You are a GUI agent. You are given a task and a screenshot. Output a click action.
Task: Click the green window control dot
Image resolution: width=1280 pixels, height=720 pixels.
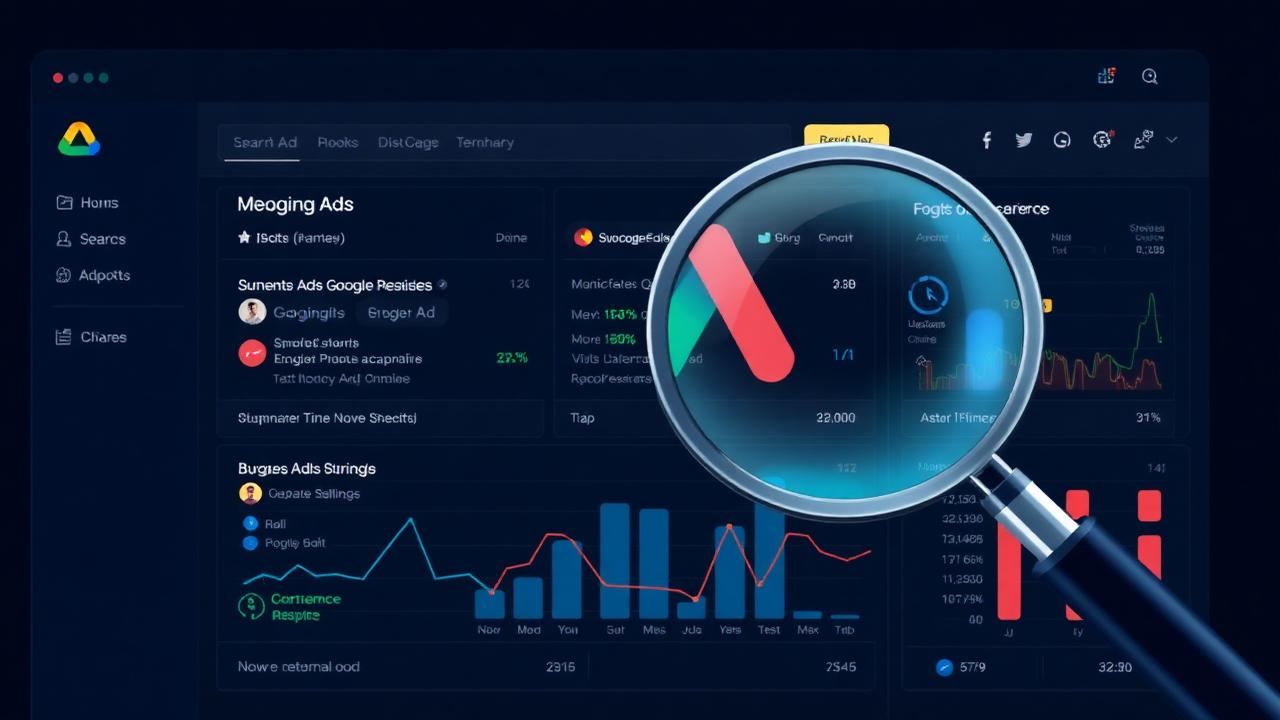point(104,77)
